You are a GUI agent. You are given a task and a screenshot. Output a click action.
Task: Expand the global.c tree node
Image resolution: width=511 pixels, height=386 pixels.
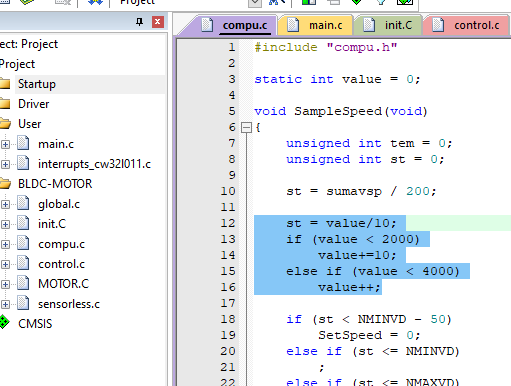tap(5, 204)
